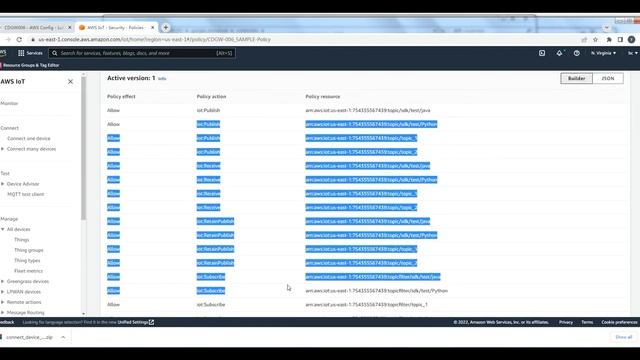The width and height of the screenshot is (640, 360).
Task: Switch to the CDOW006 AWS Config tab
Action: coord(35,27)
